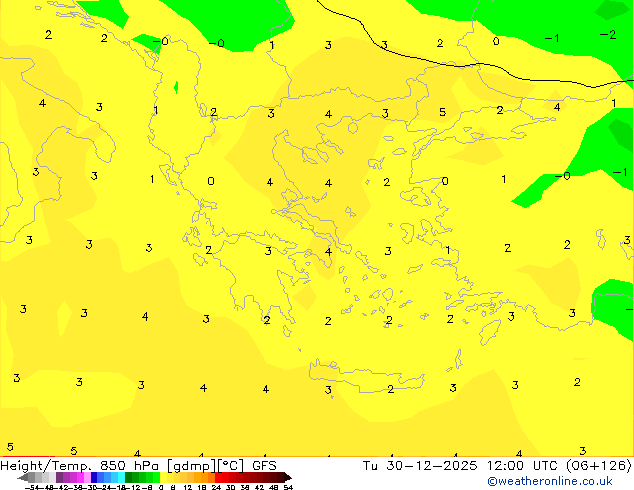Click the 'Height/Temp.' title text
Viewport: 634px width, 490px height.
pyautogui.click(x=45, y=466)
